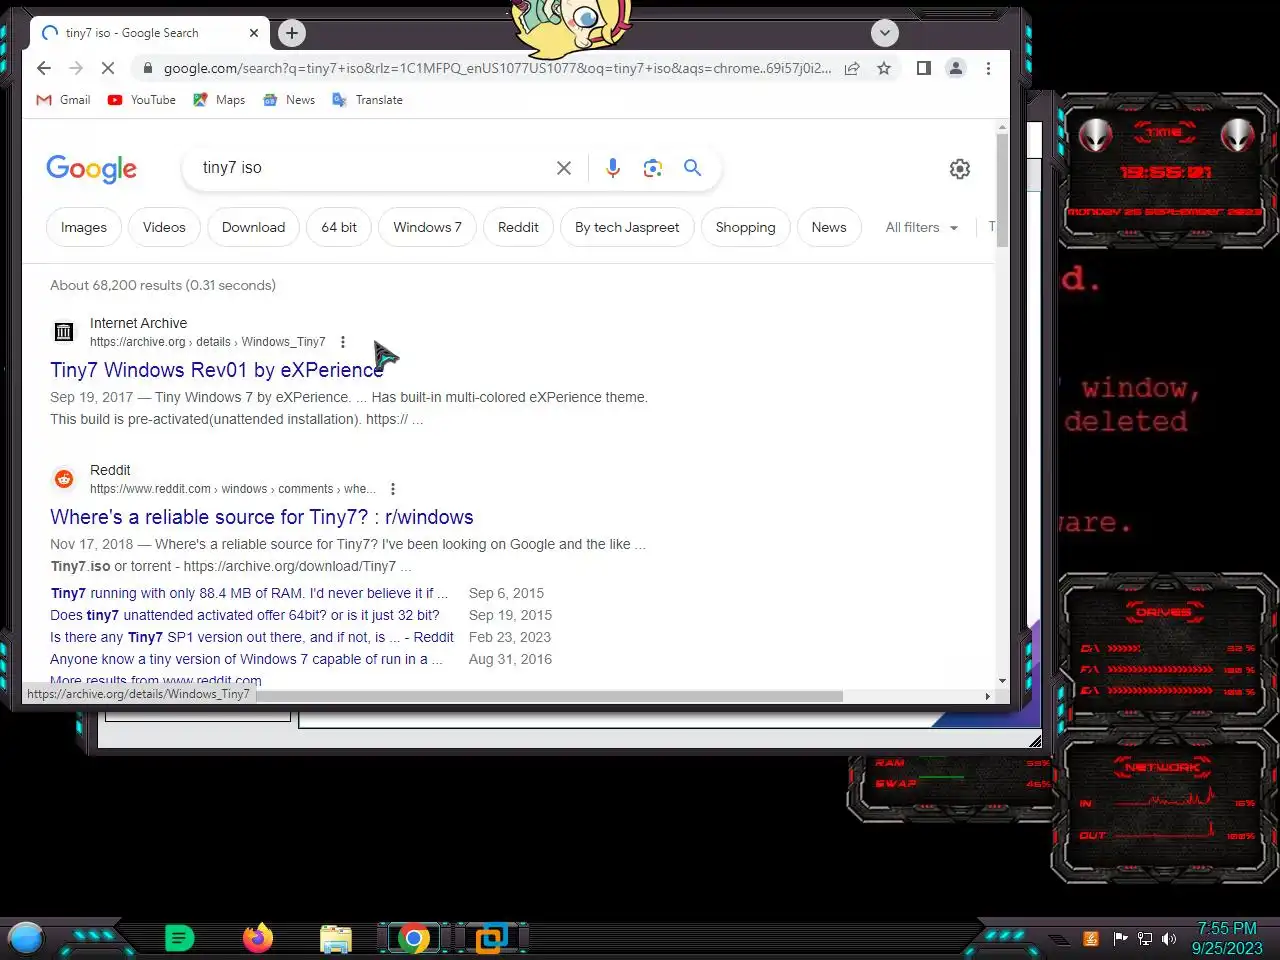Open the VMware icon on the taskbar
1280x960 pixels.
pos(491,938)
